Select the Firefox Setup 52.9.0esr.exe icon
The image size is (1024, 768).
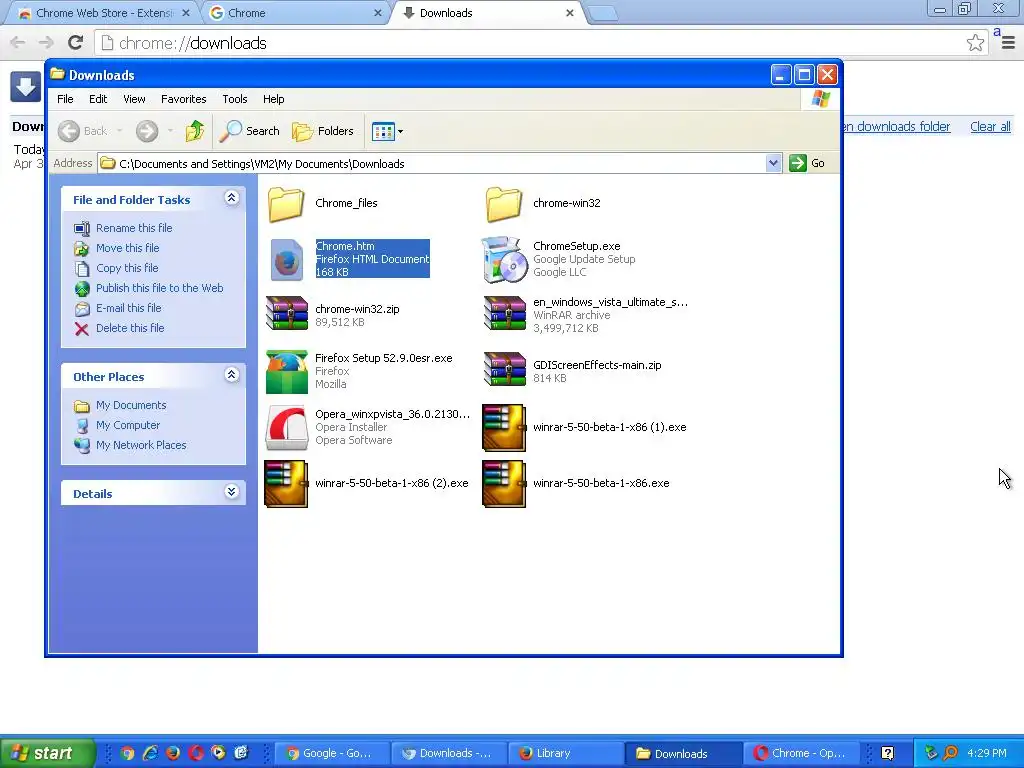(286, 372)
